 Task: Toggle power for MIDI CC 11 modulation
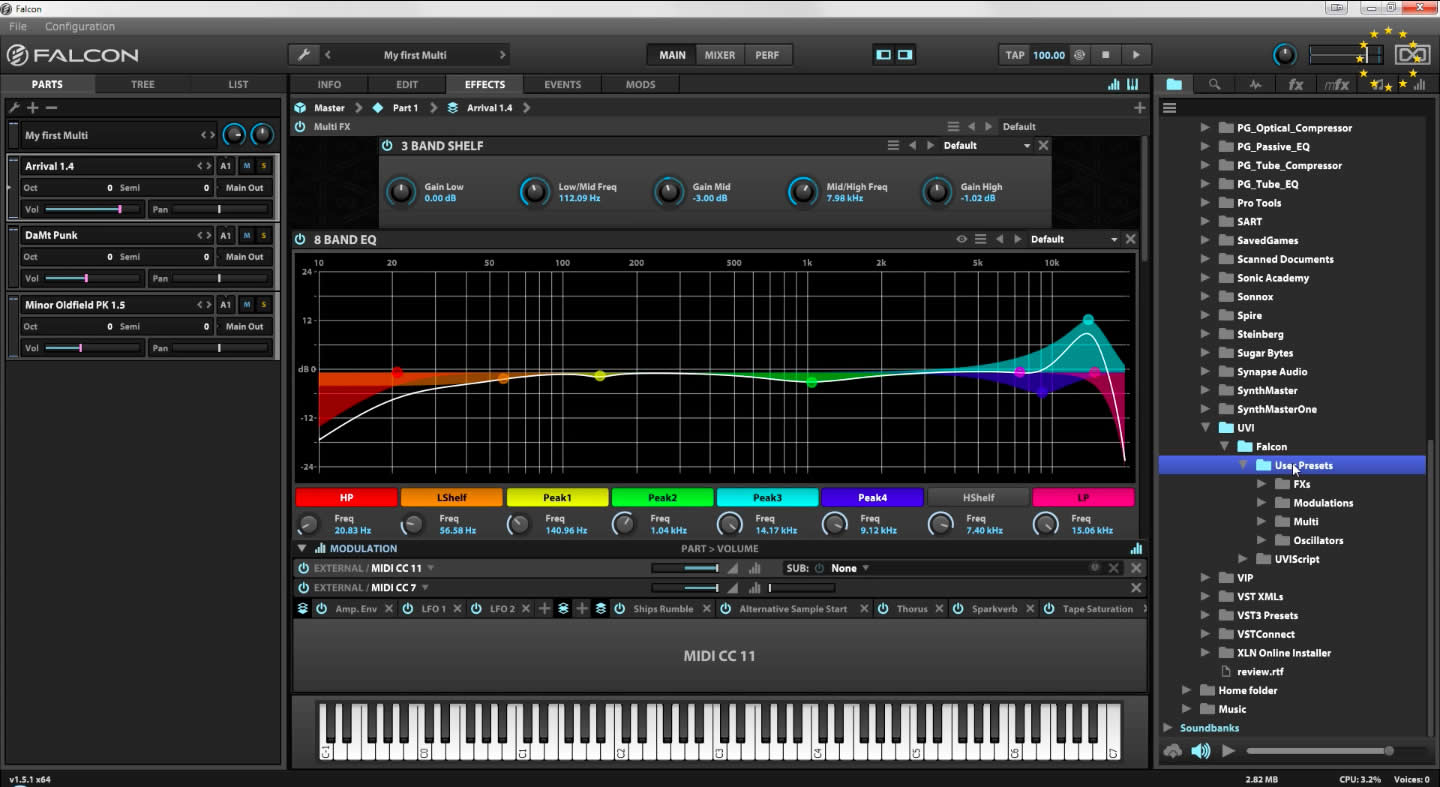click(303, 568)
